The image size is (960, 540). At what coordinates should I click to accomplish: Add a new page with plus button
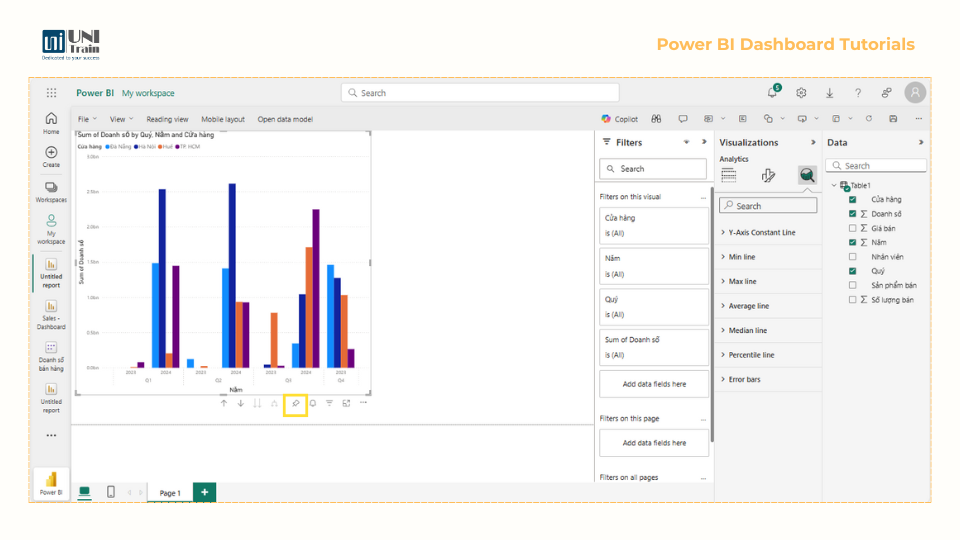[204, 492]
